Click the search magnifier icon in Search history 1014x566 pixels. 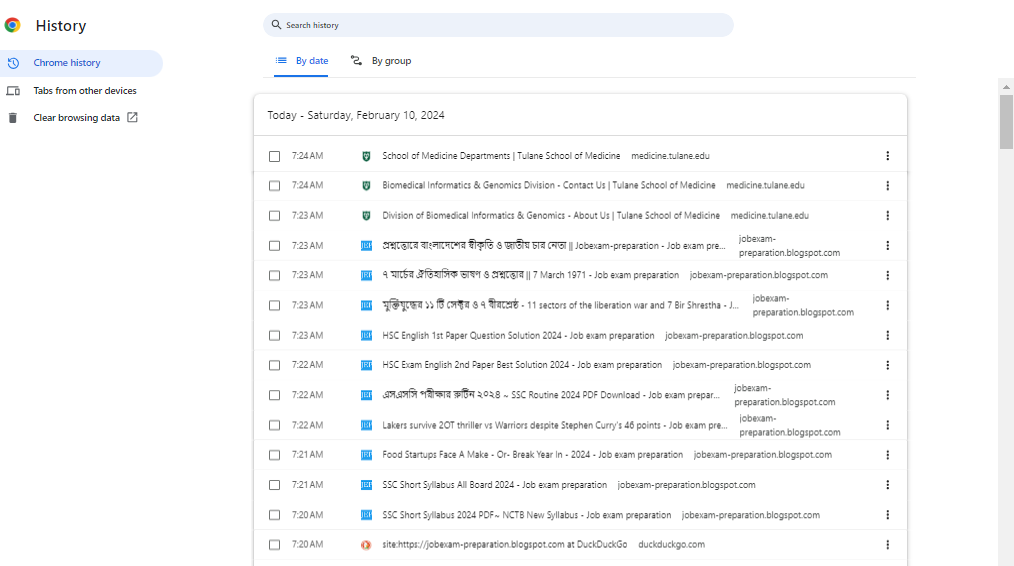click(x=276, y=25)
